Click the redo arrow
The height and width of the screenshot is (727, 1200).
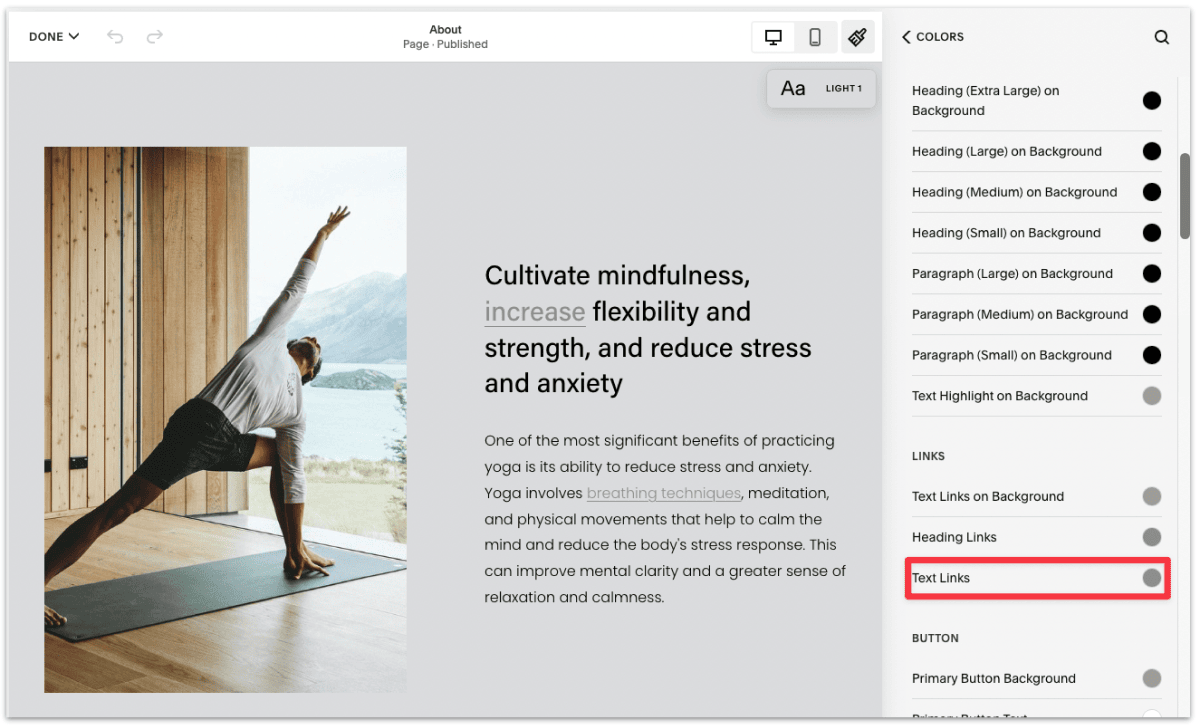tap(154, 36)
